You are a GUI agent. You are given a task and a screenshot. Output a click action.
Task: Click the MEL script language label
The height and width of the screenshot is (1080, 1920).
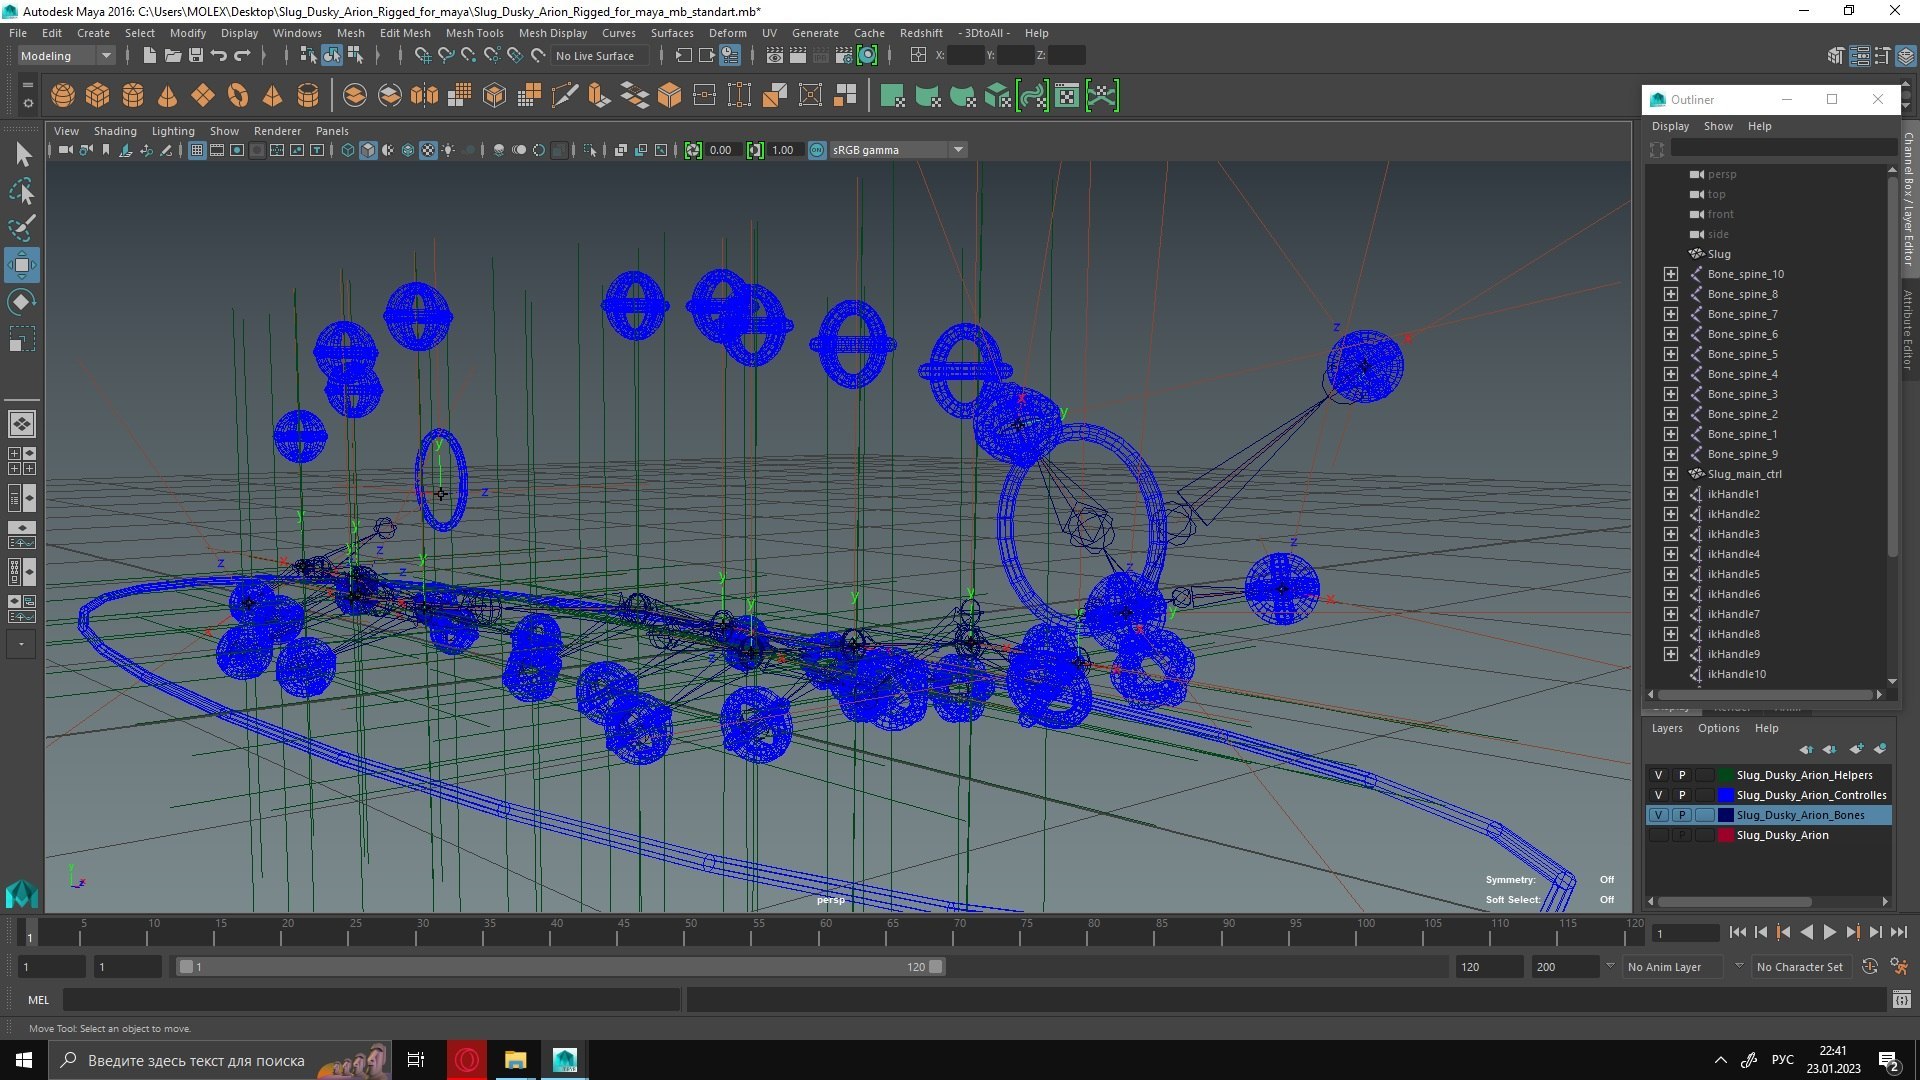click(38, 1000)
